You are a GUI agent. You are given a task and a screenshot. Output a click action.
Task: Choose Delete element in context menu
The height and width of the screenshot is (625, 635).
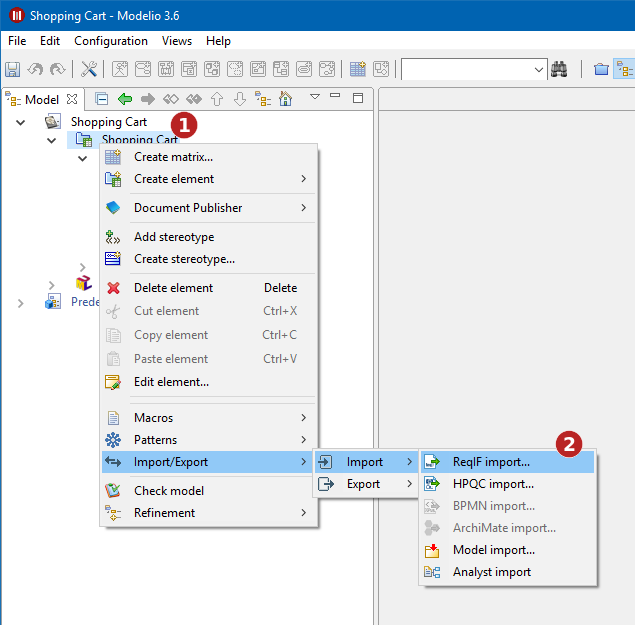209,288
